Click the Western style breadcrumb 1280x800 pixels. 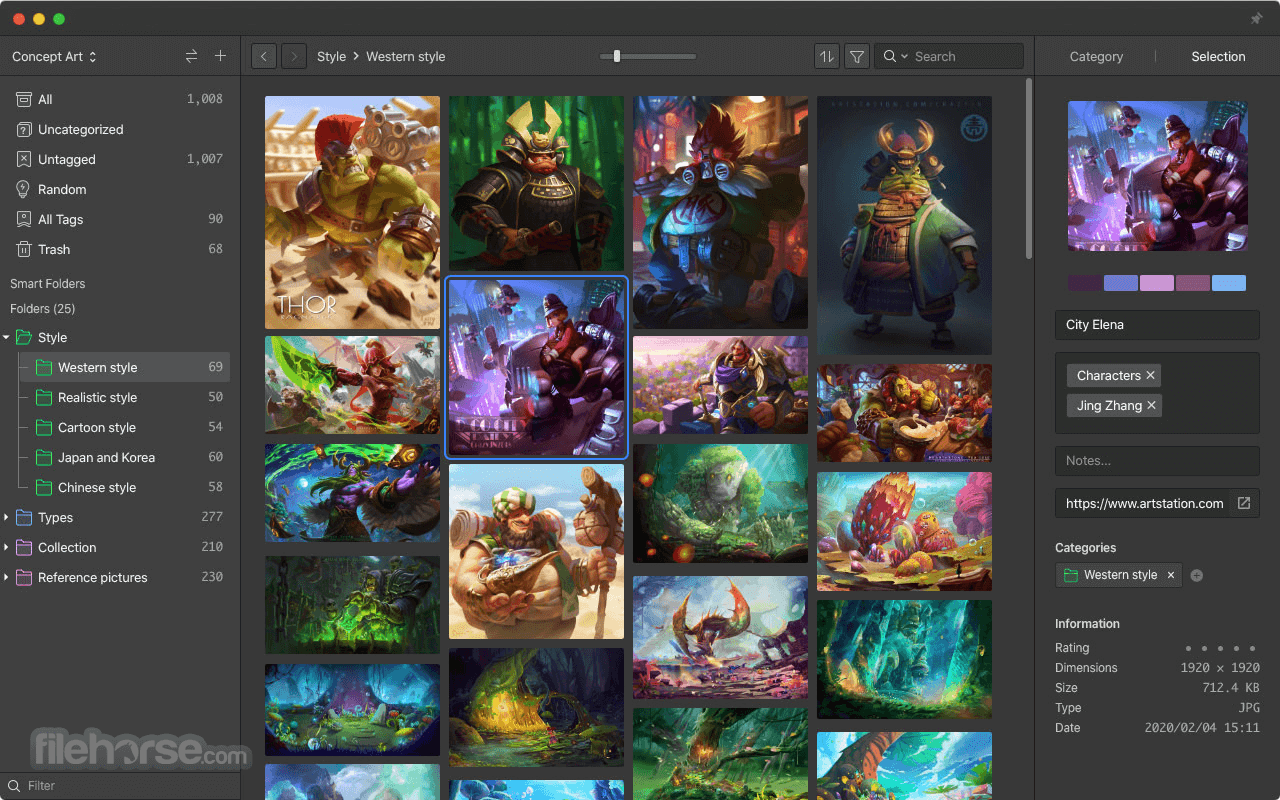(x=406, y=57)
